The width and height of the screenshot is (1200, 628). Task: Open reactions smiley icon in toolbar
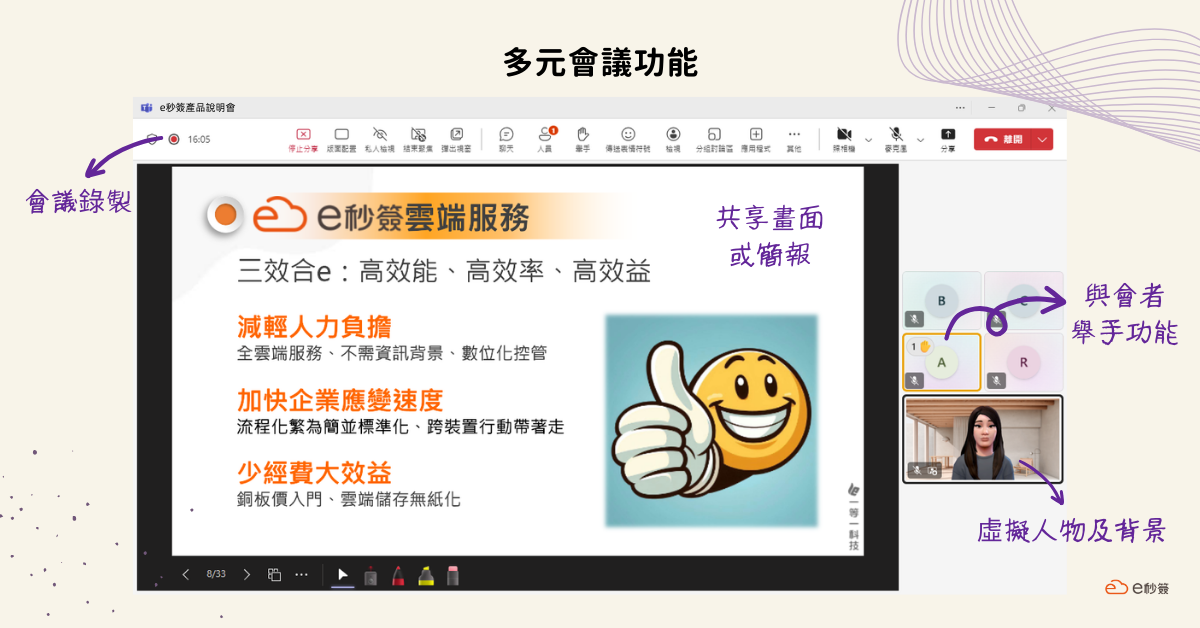pos(628,134)
